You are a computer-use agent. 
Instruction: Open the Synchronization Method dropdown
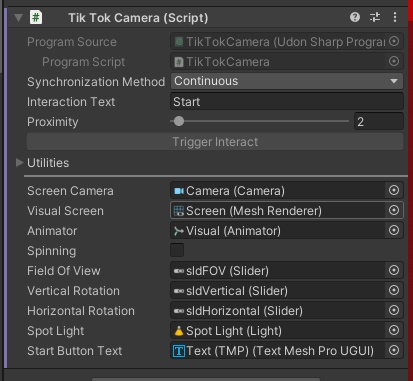287,81
